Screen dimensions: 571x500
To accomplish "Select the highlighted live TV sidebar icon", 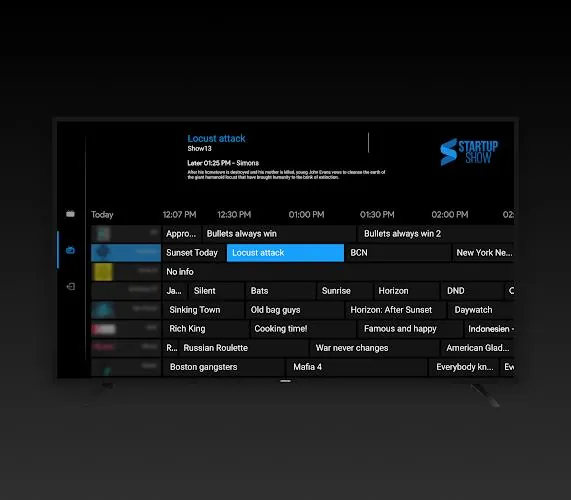I will (70, 250).
